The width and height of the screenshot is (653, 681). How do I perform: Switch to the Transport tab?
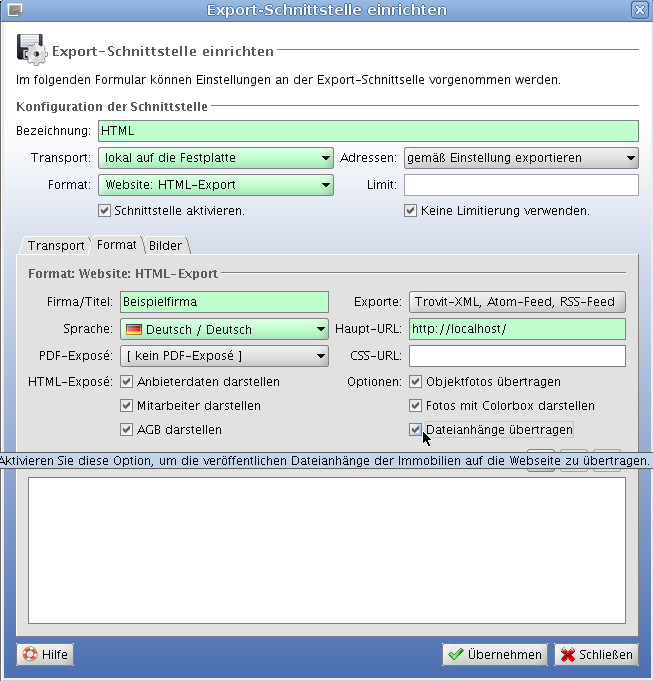[55, 246]
